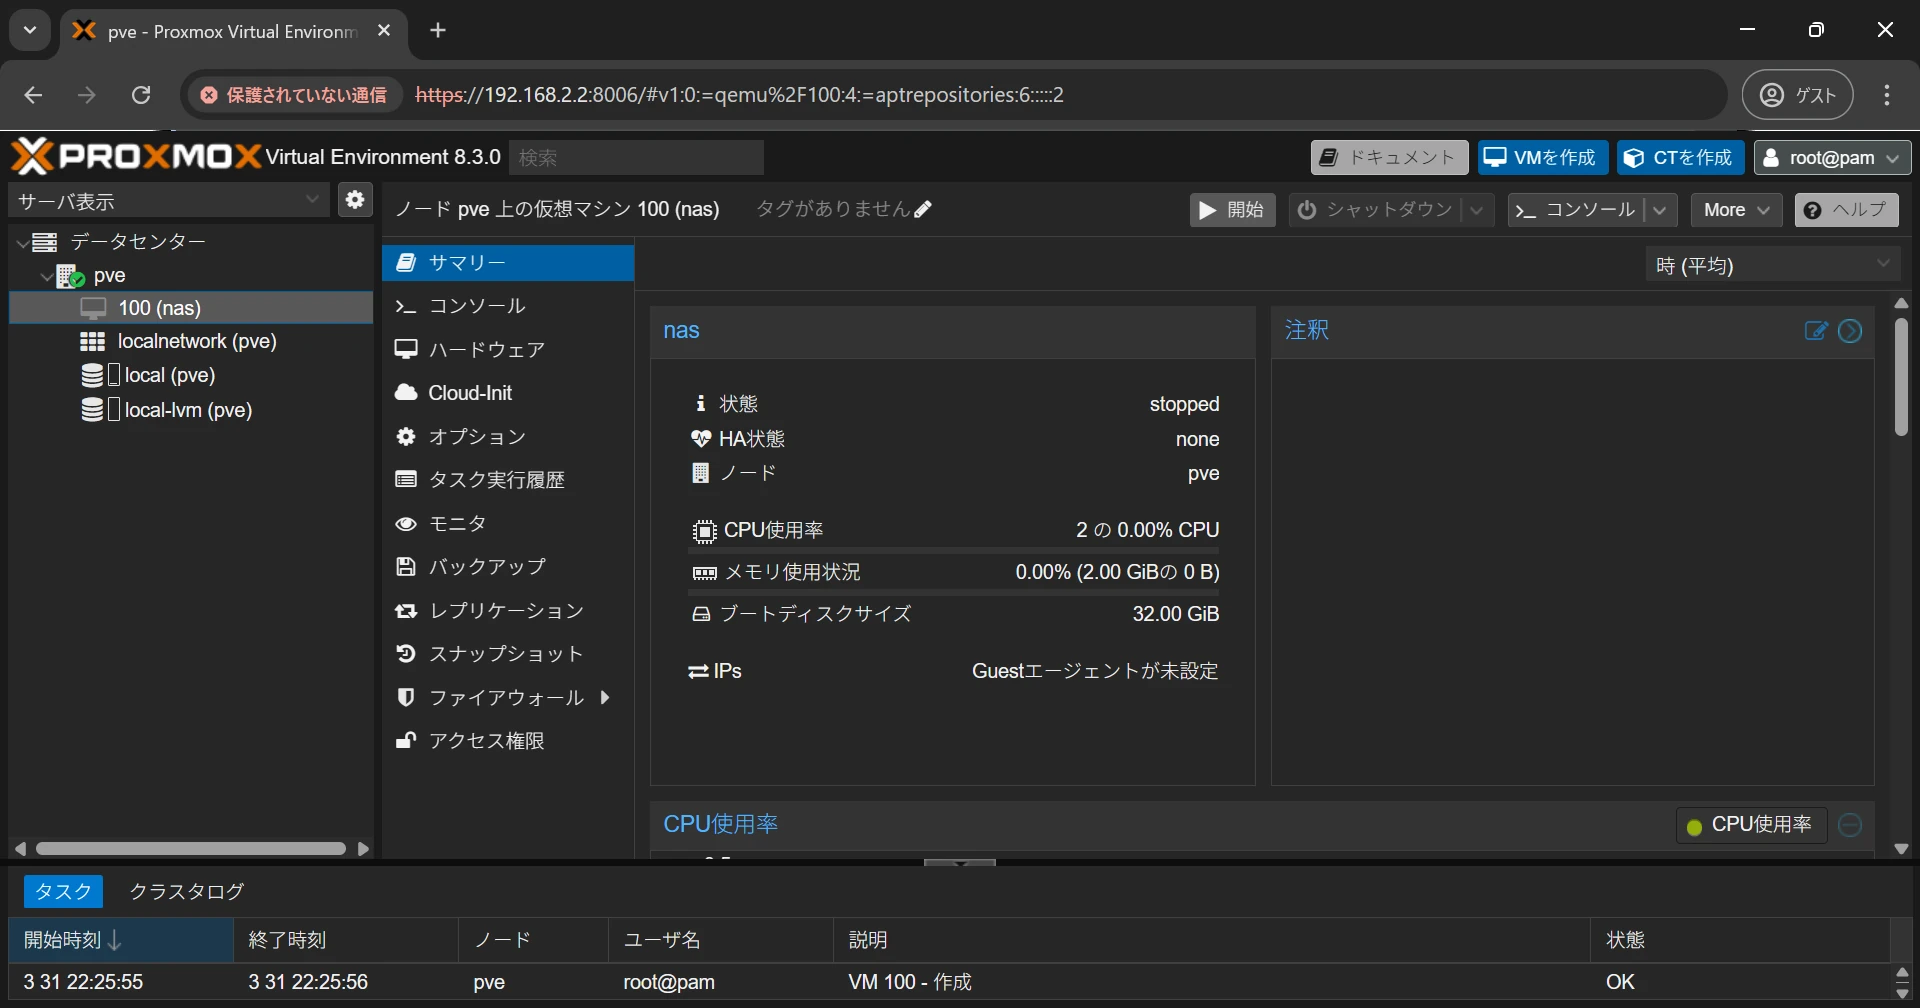This screenshot has height=1008, width=1920.
Task: Select the VM 100 - Create task row
Action: click(950, 982)
